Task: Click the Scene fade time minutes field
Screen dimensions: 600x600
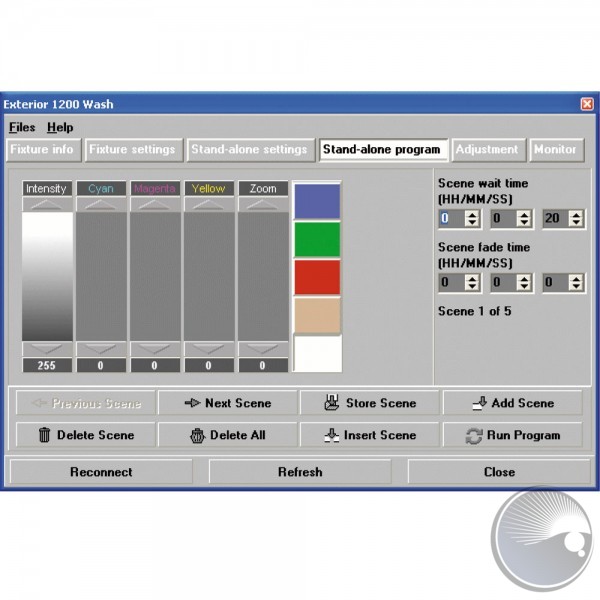Action: pyautogui.click(x=504, y=283)
